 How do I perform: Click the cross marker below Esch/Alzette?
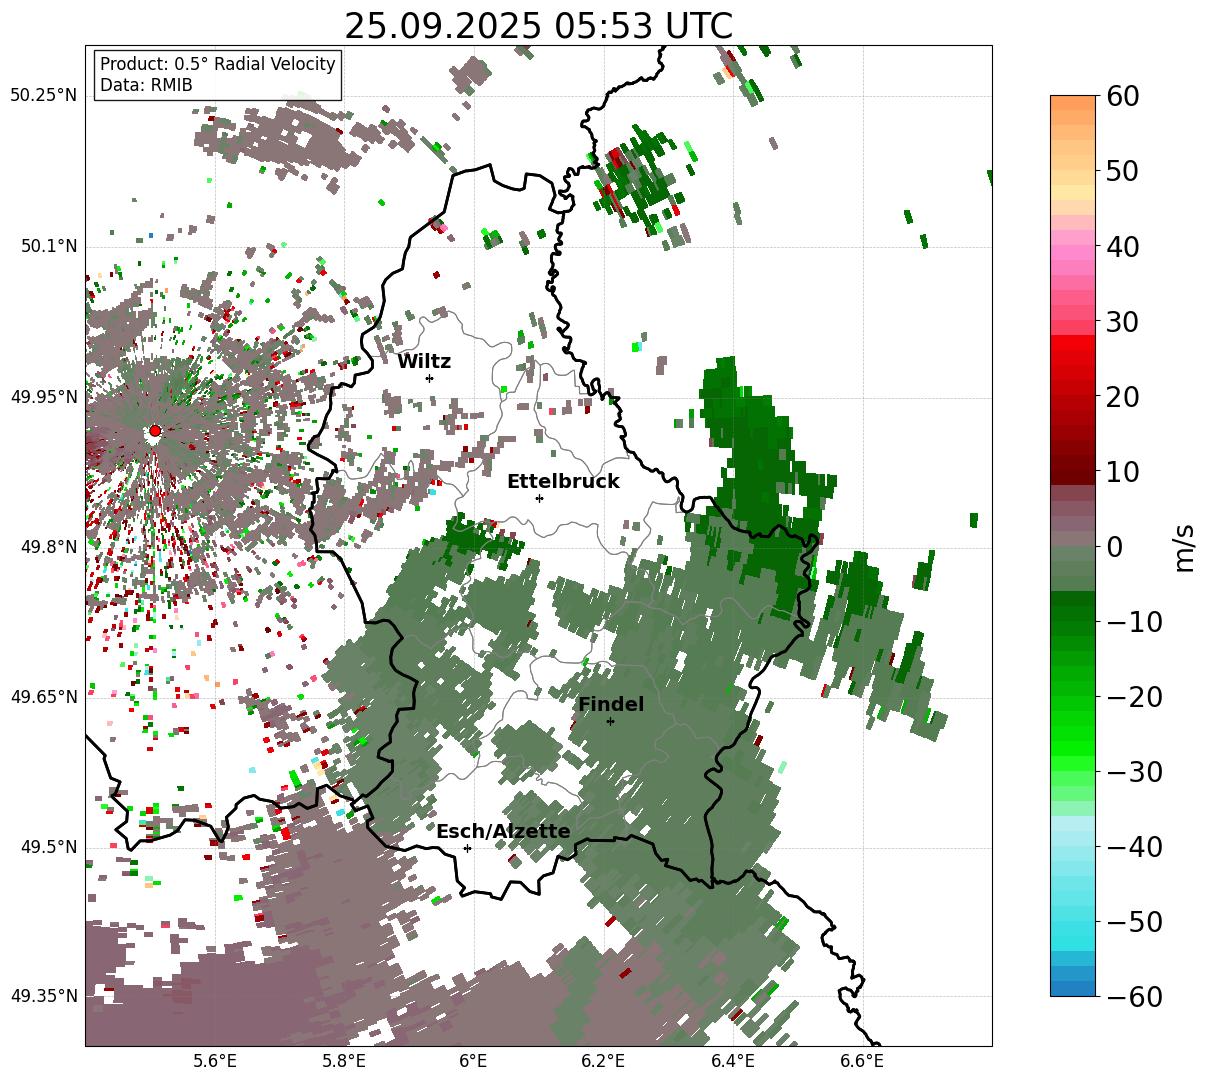(467, 848)
